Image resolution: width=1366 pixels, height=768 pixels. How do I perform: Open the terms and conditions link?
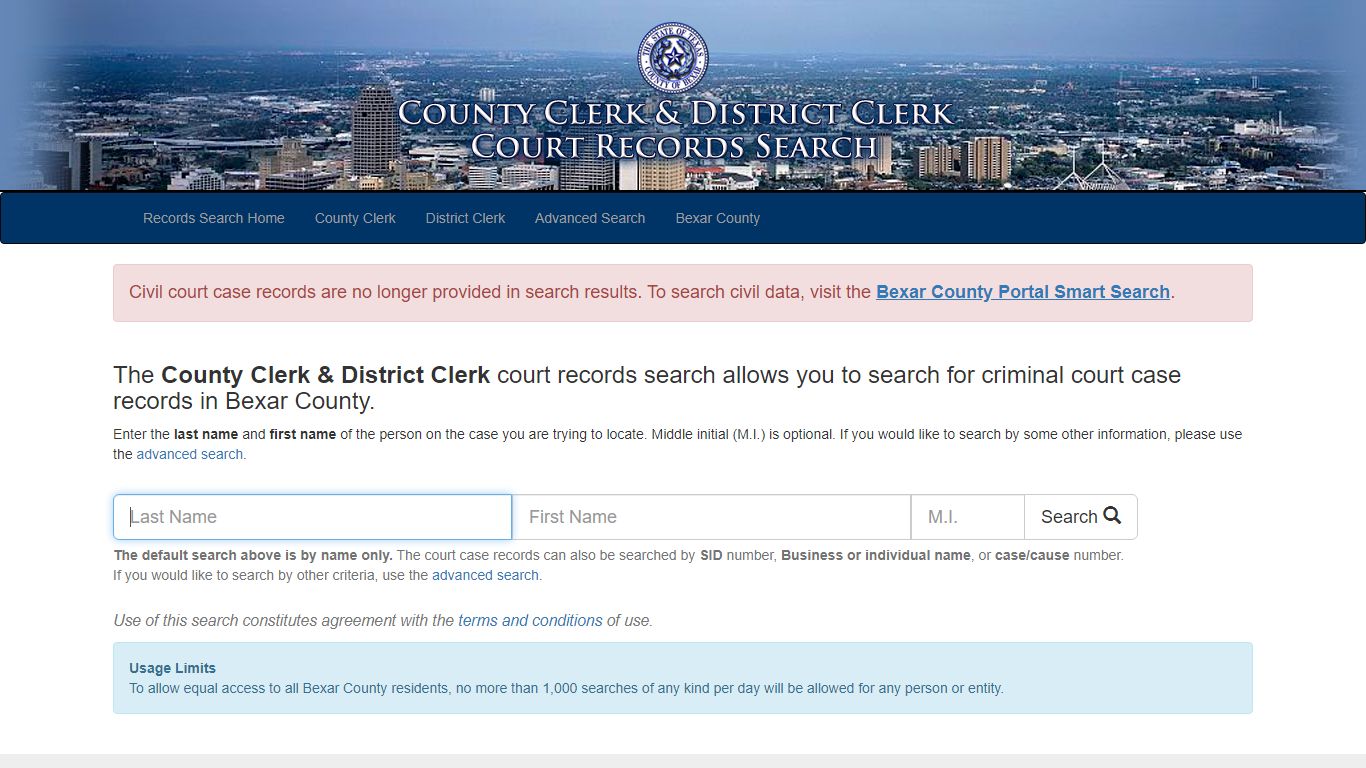click(x=530, y=620)
